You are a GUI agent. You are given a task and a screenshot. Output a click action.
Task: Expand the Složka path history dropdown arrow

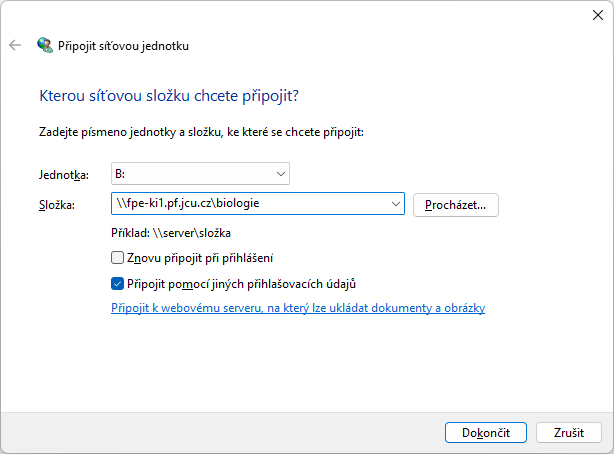click(x=396, y=204)
